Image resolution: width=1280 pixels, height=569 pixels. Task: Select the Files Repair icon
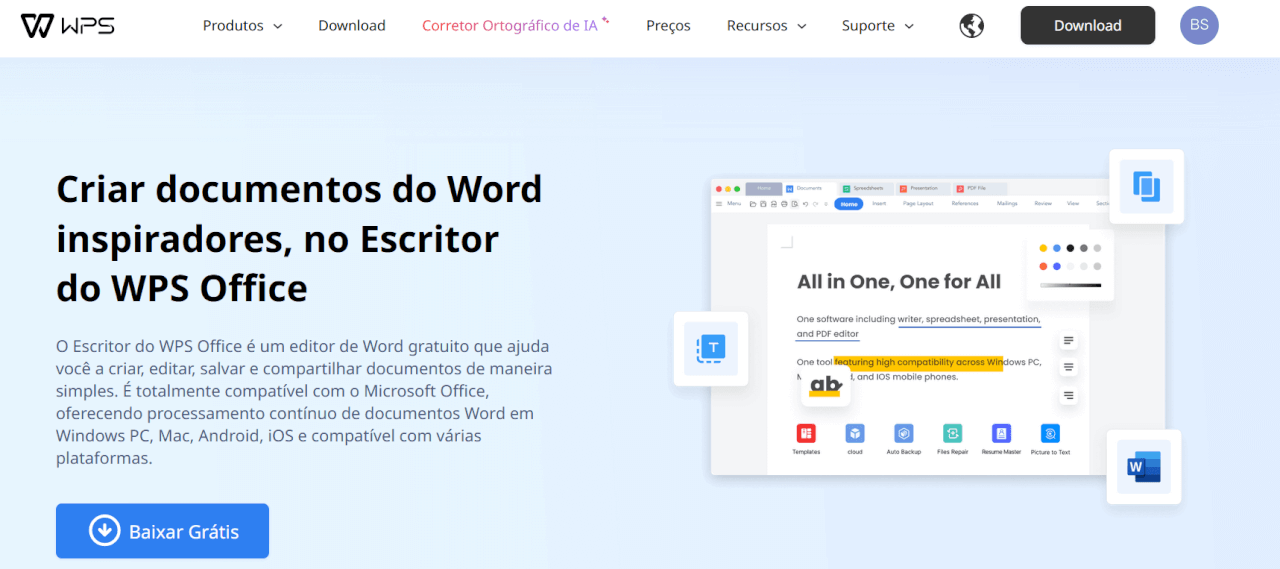tap(953, 433)
